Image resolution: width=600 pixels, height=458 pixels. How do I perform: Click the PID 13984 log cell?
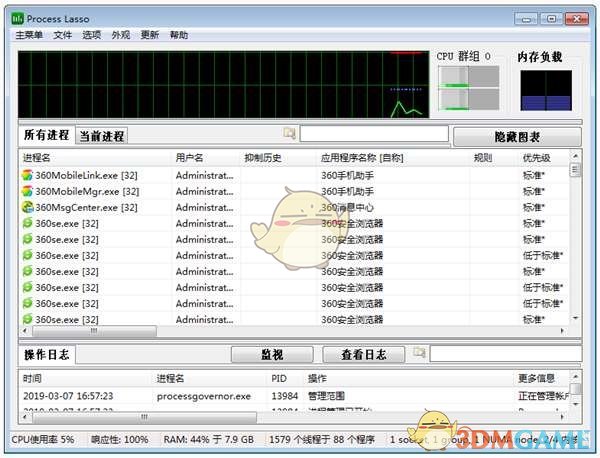(x=284, y=396)
